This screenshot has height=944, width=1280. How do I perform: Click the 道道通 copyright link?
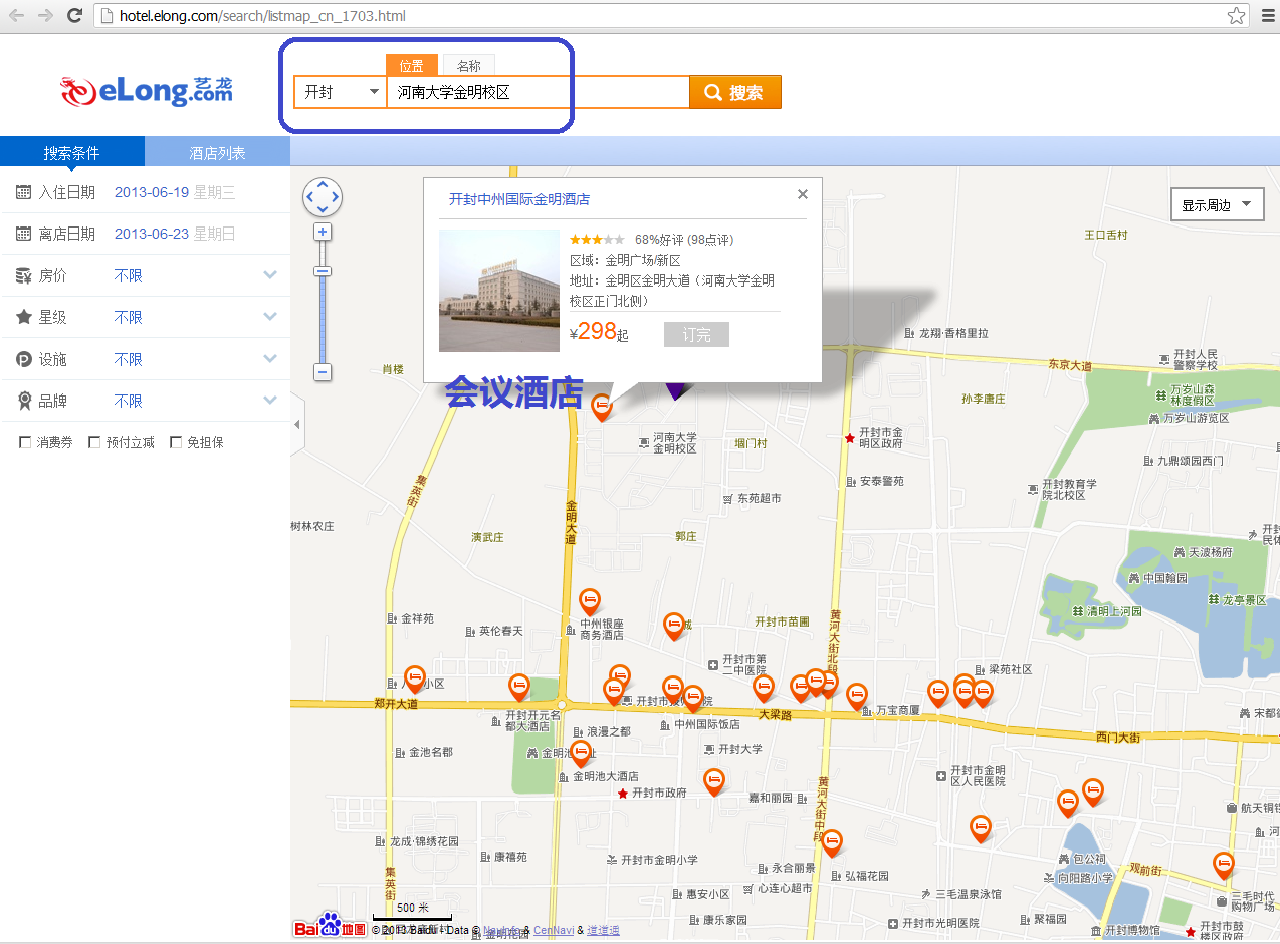click(603, 930)
